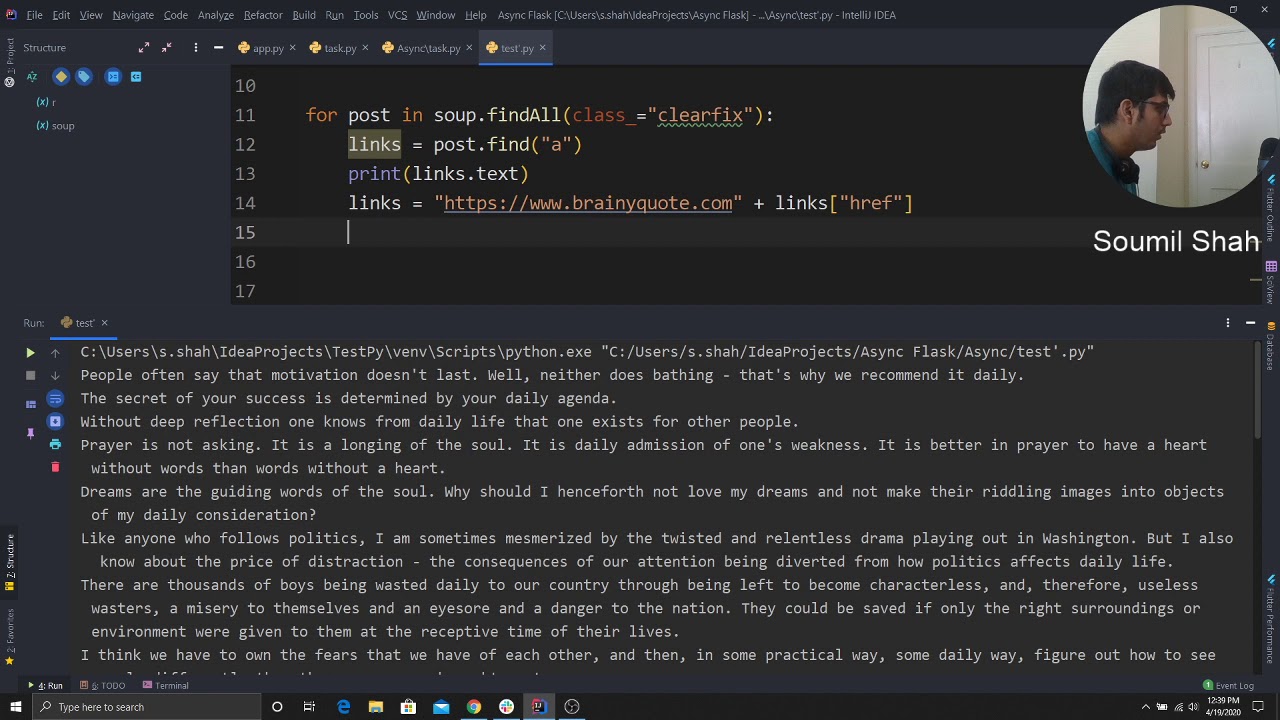
Task: Toggle soft-wrap in the Run console
Action: tap(55, 399)
